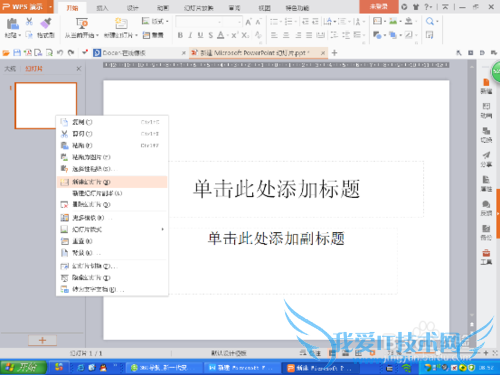Add a new document tab with plus
Image resolution: width=500 pixels, height=375 pixels.
tap(334, 53)
